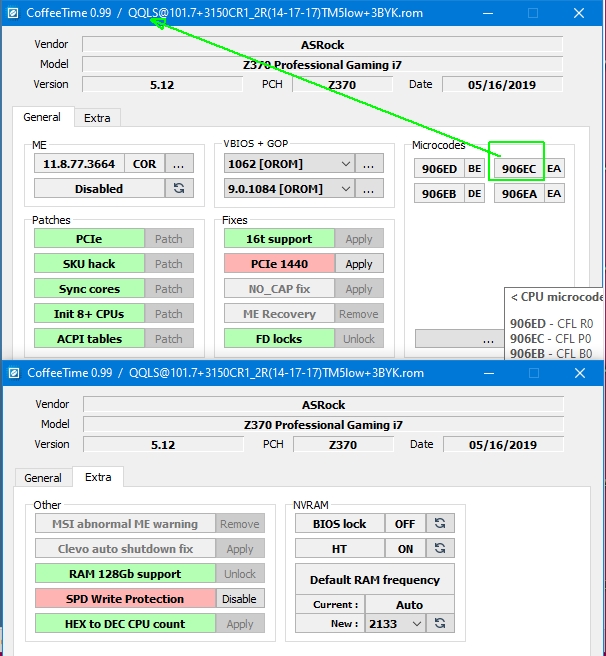Screen dimensions: 606x656
Task: Click the ME Disabled status field
Action: pyautogui.click(x=99, y=188)
